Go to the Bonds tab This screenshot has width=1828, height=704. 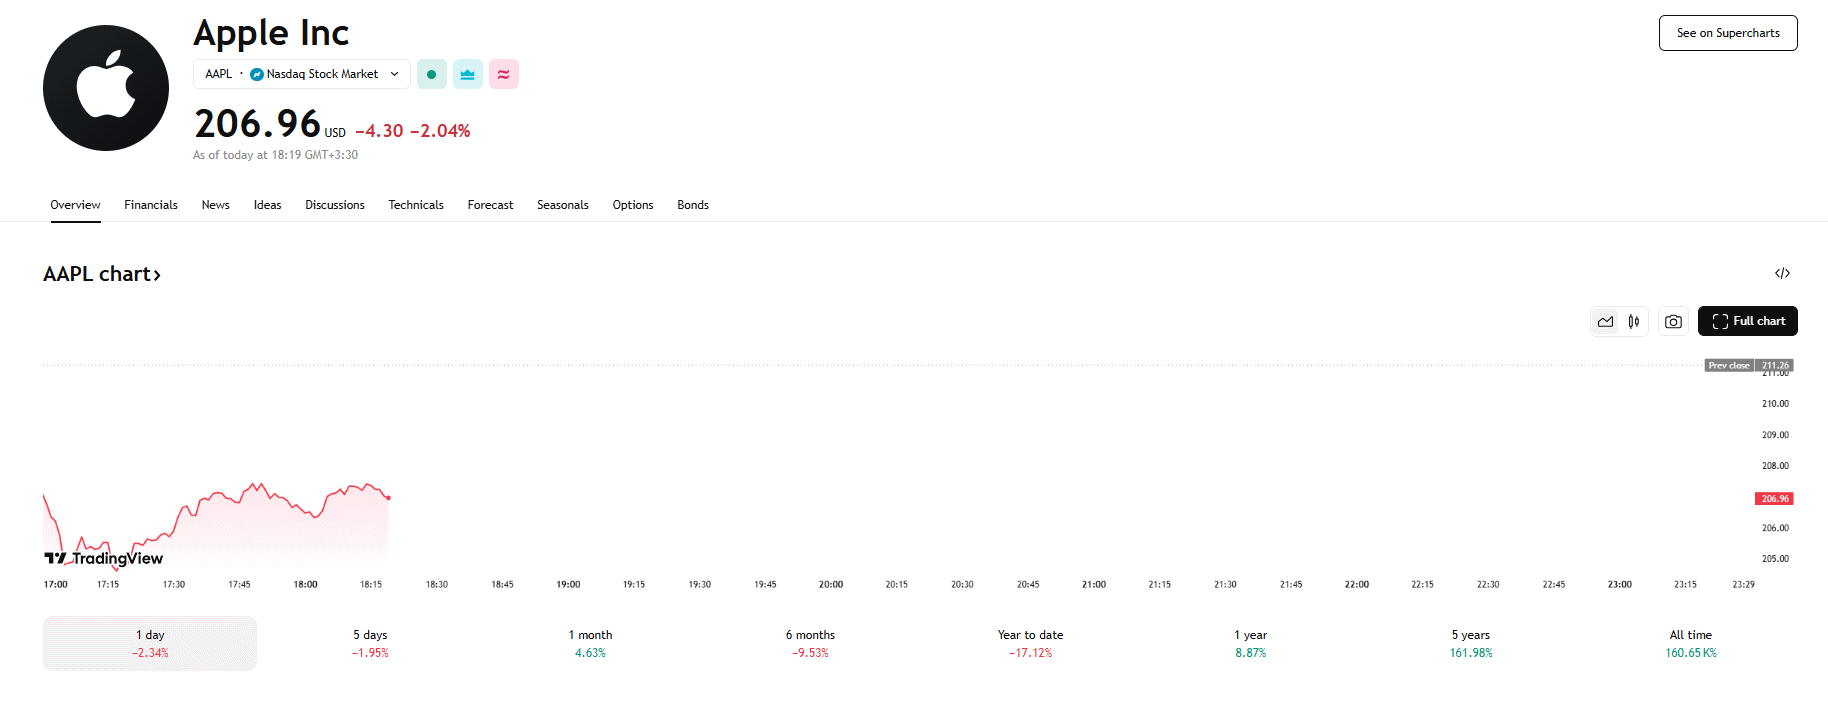pos(693,205)
